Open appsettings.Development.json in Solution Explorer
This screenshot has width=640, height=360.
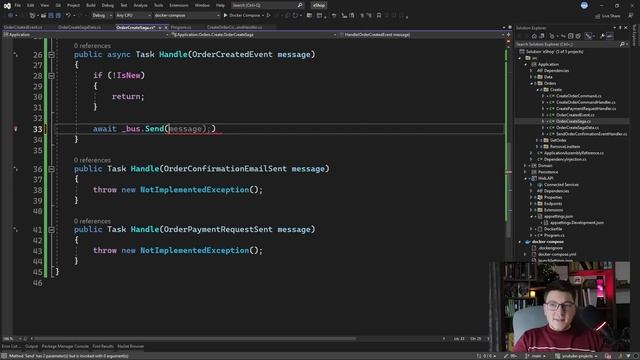[577, 223]
